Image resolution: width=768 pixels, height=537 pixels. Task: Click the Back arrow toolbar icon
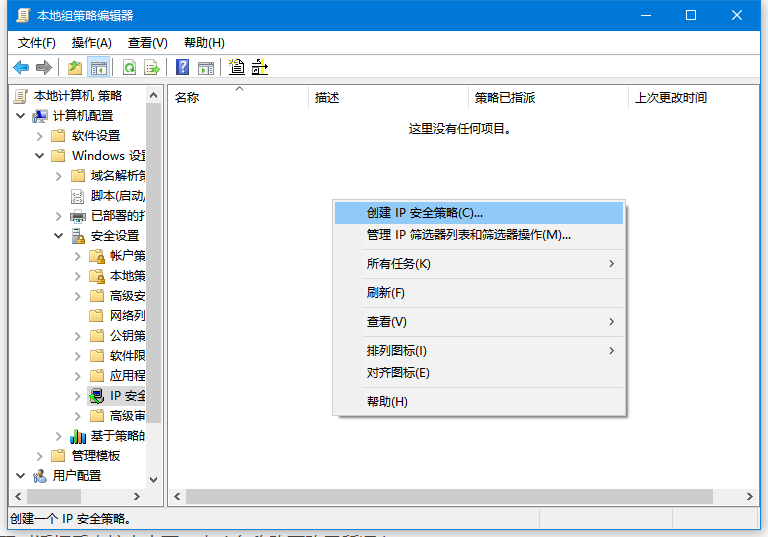pyautogui.click(x=21, y=67)
